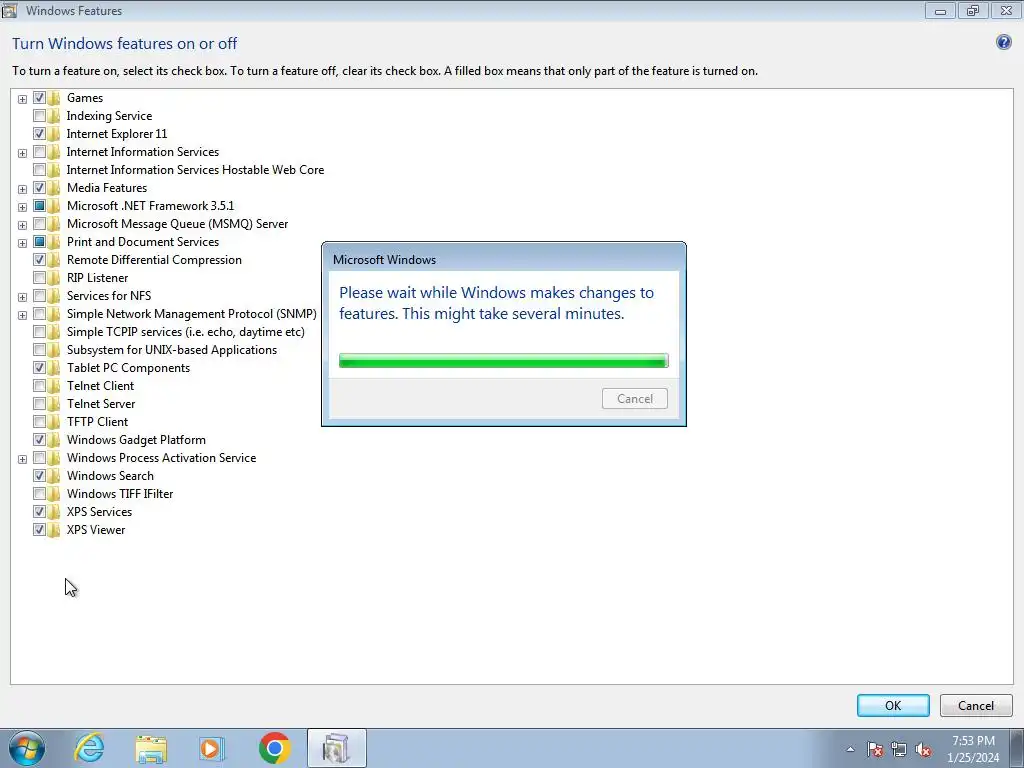This screenshot has height=768, width=1024.
Task: Click Cancel in the Microsoft Windows progress dialog
Action: 635,398
